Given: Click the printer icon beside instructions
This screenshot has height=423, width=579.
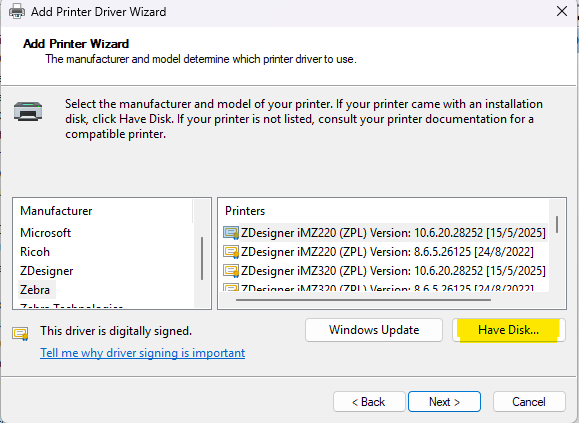Looking at the screenshot, I should 28,111.
